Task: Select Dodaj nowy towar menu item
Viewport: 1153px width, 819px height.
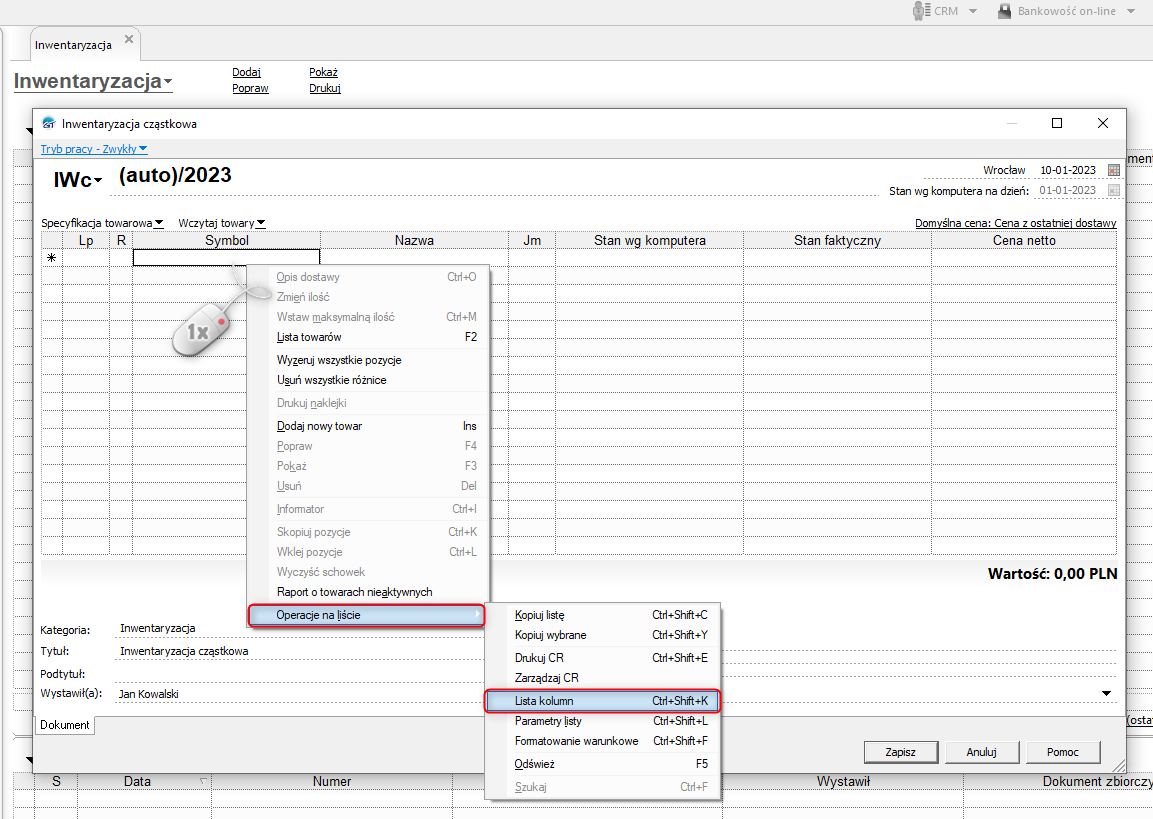Action: 320,426
